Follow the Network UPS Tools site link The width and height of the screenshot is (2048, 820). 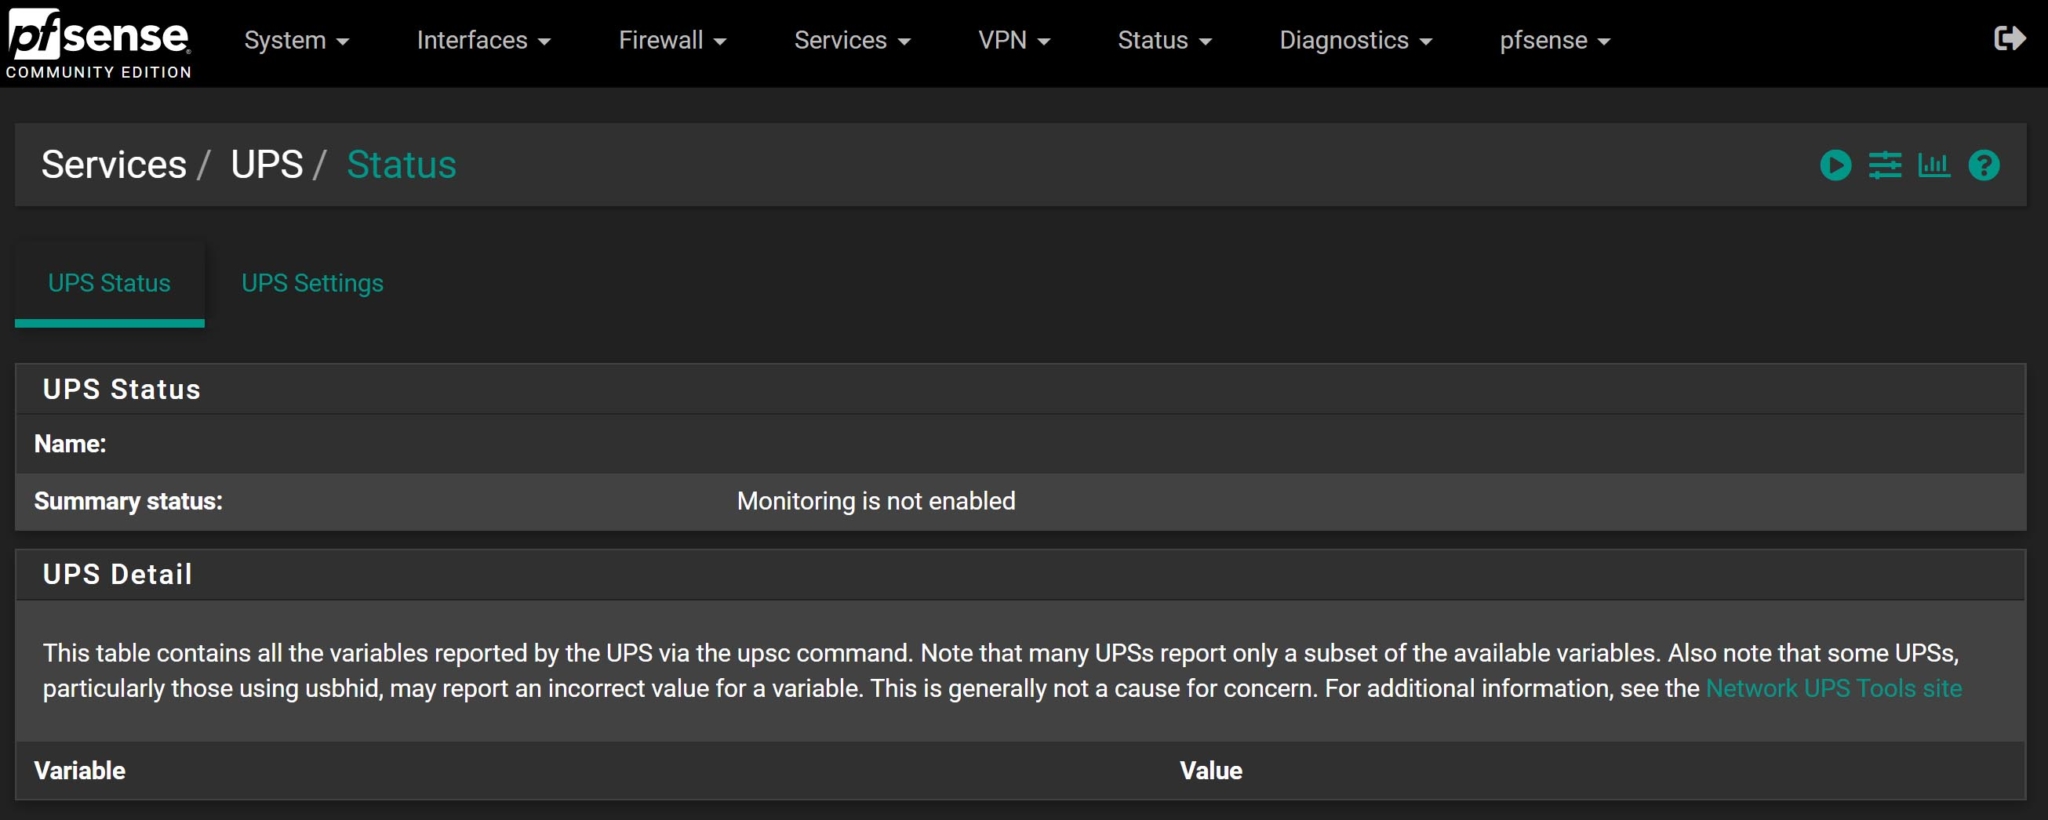(1833, 688)
